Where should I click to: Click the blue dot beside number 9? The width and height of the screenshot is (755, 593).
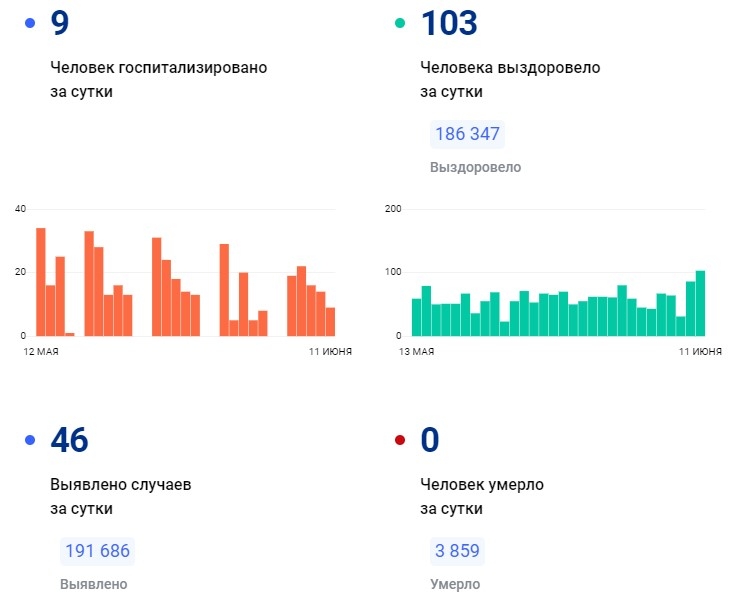pyautogui.click(x=31, y=24)
